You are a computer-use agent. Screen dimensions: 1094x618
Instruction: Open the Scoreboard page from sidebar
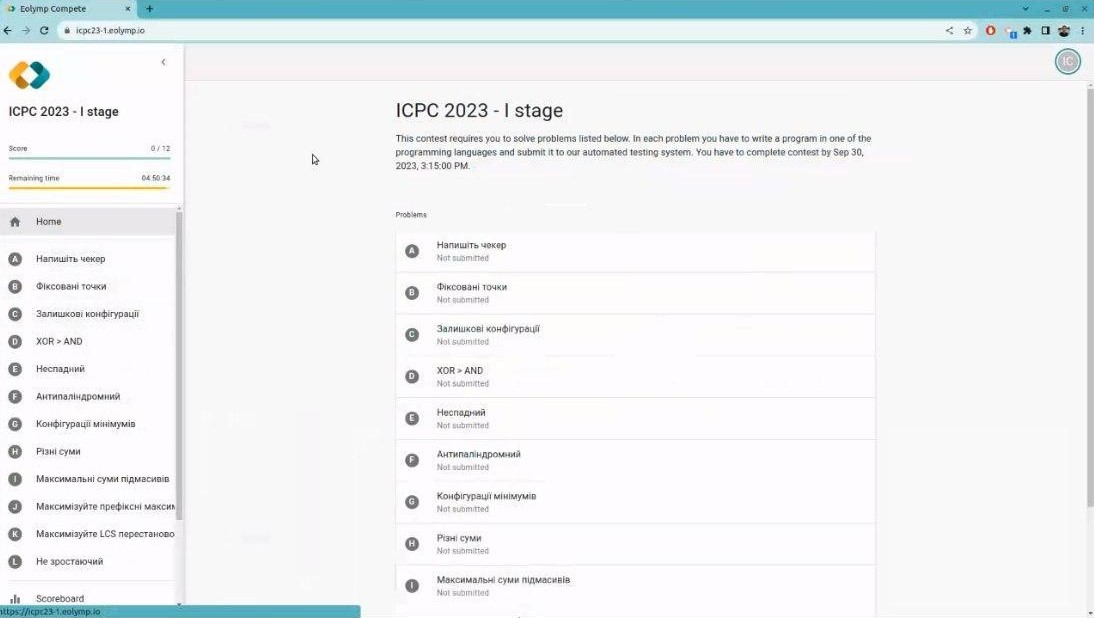tap(88, 598)
